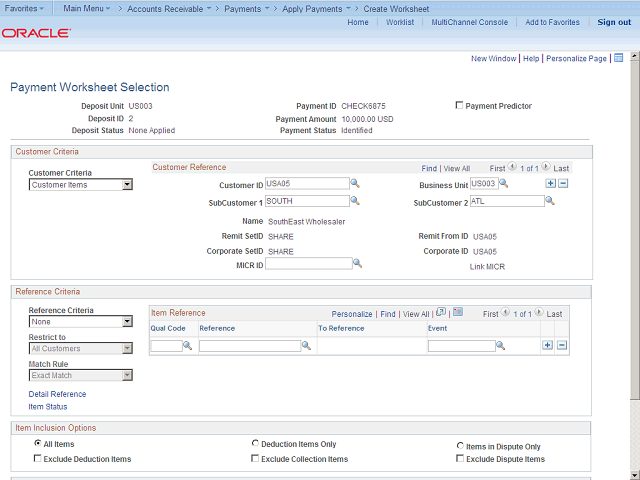Click the SubCustomer 1 lookup magnifier
This screenshot has width=640, height=480.
356,202
